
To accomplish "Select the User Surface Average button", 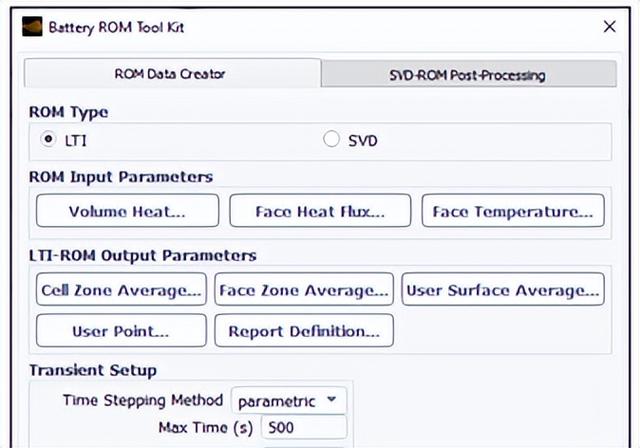I will pyautogui.click(x=503, y=290).
